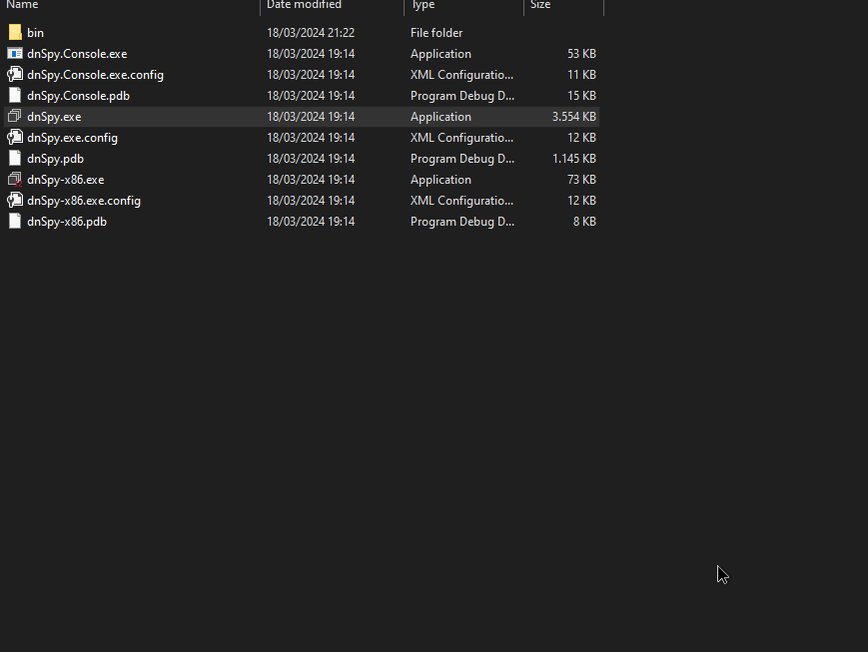Click the dnSpy.Console.pdb file icon

coord(15,96)
